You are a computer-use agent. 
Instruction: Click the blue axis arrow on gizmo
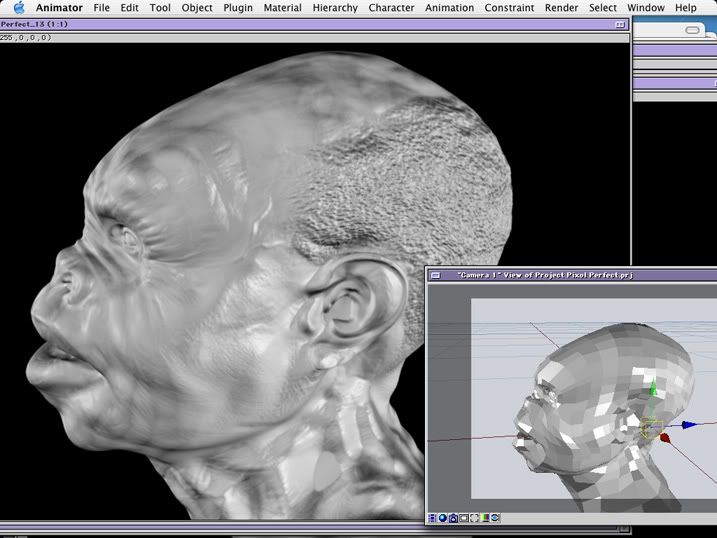tap(689, 425)
